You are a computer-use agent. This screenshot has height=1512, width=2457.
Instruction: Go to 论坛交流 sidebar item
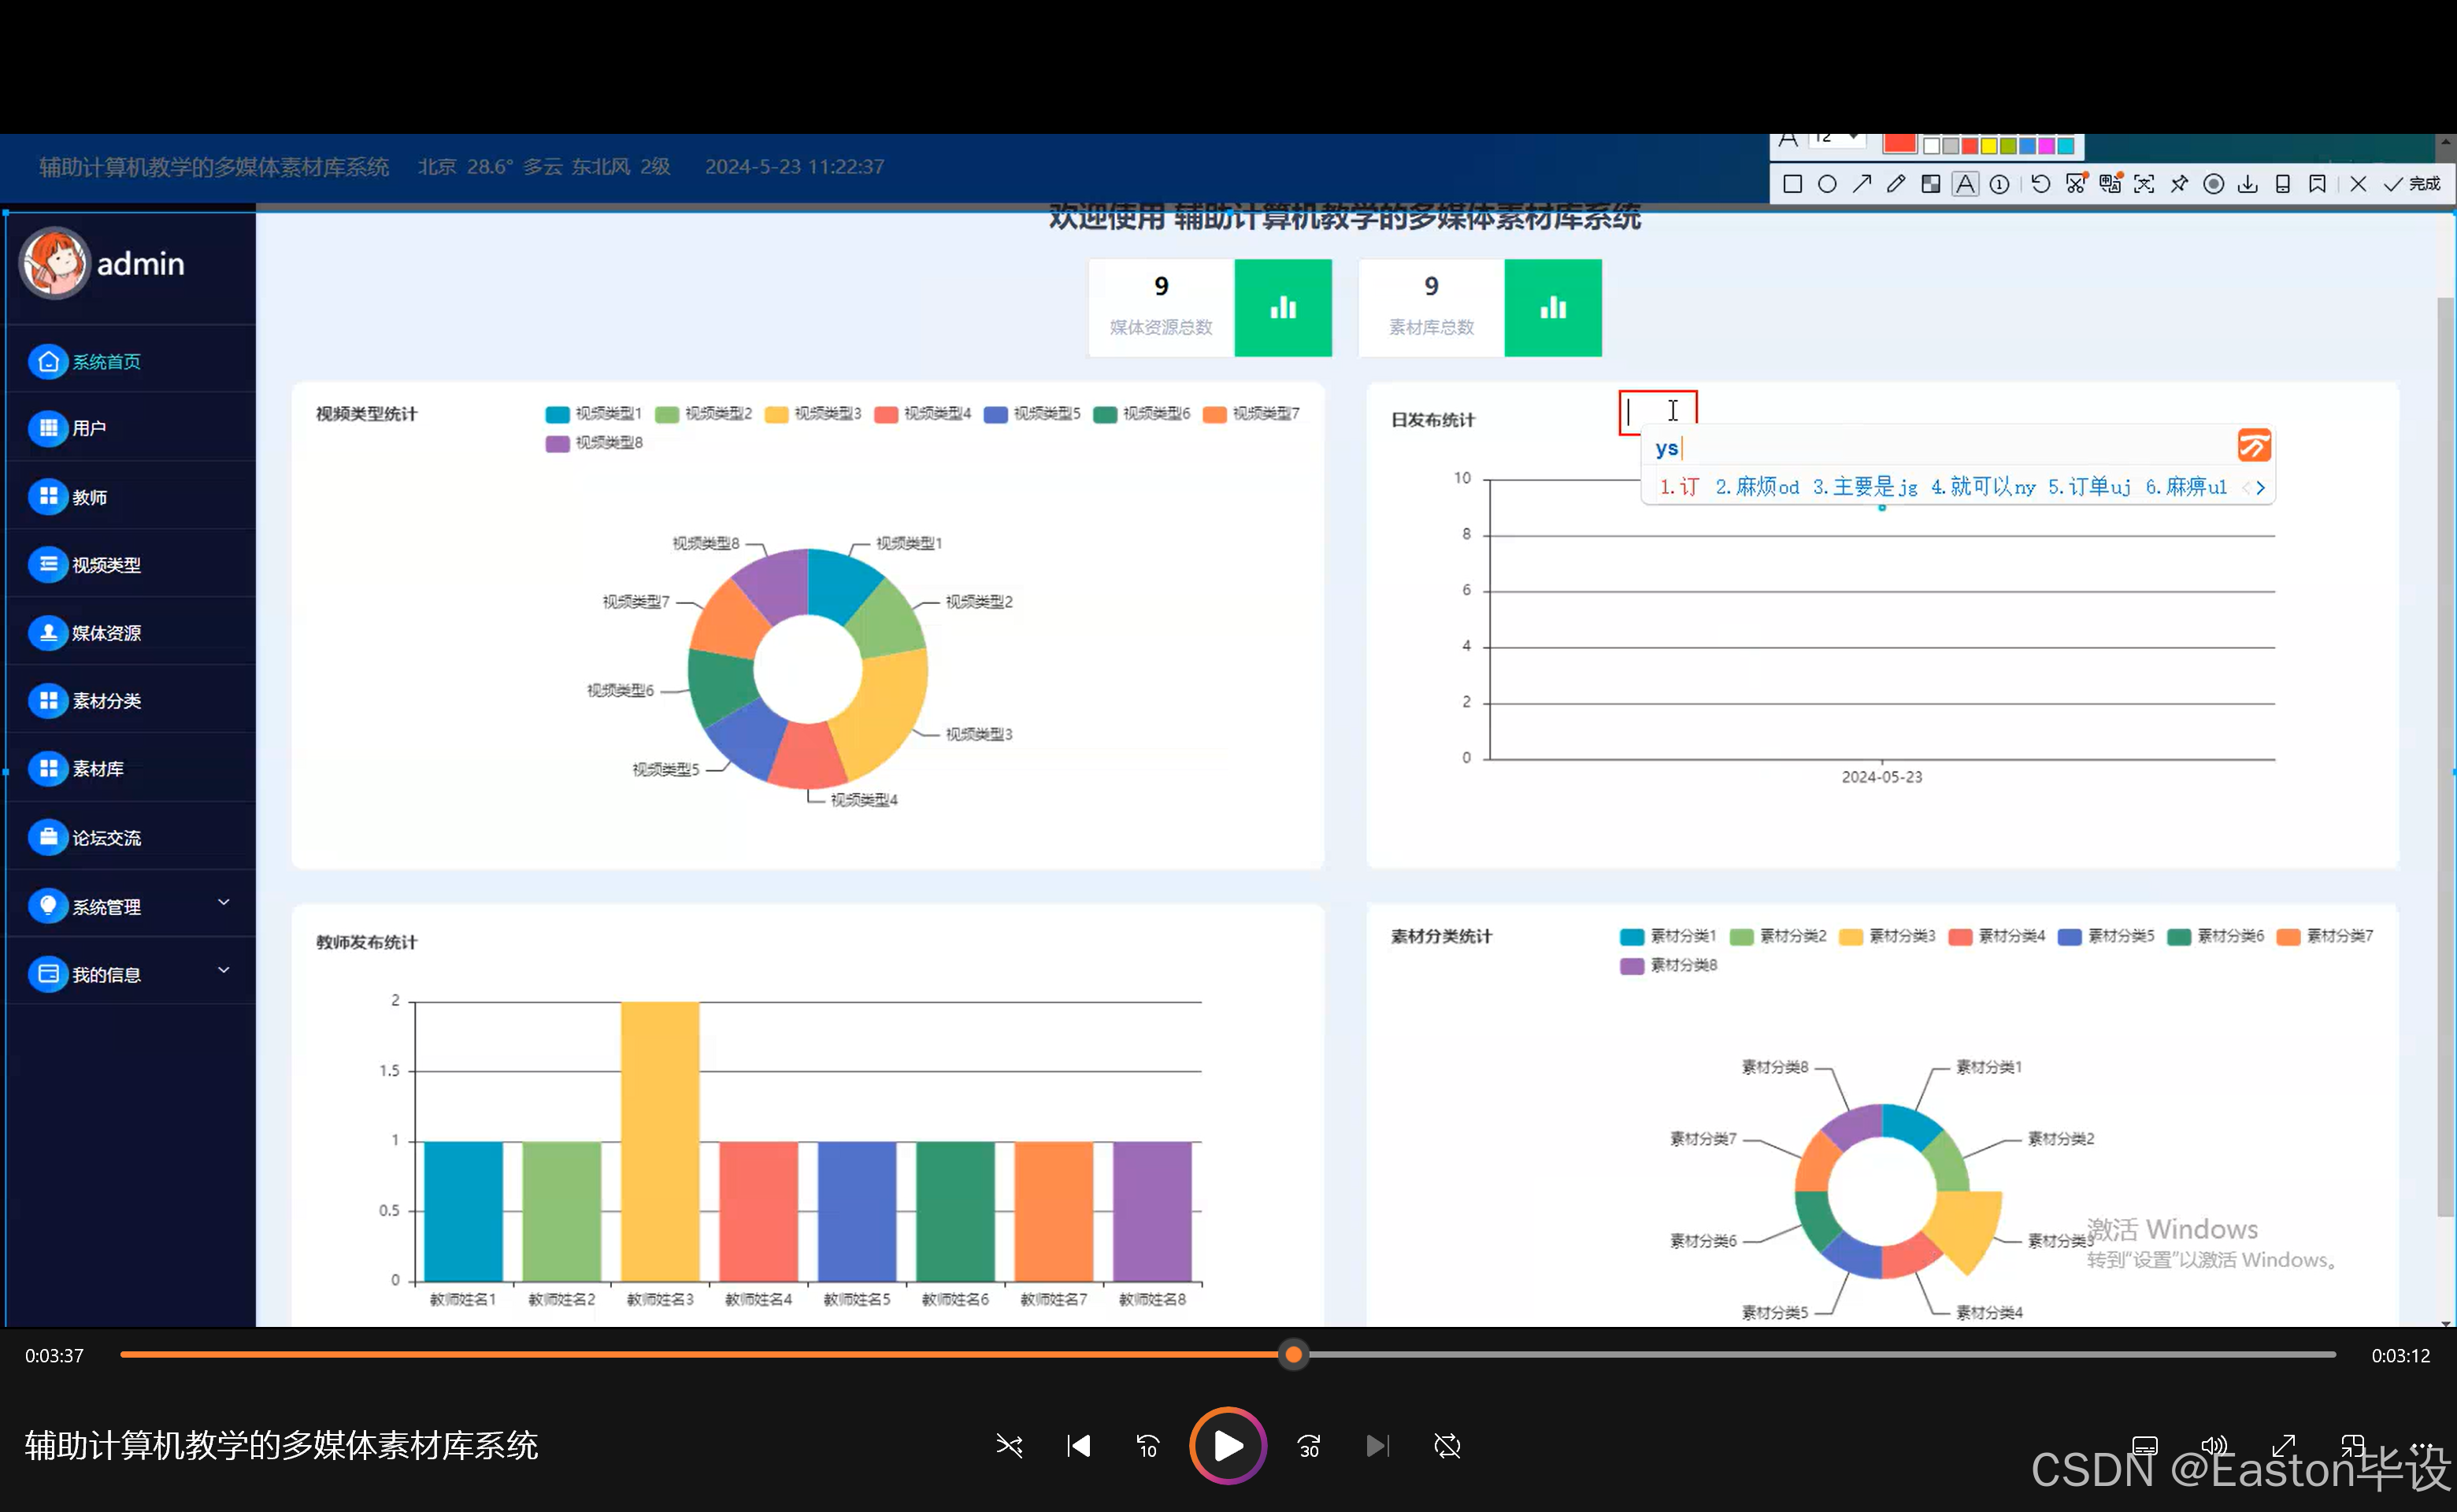click(106, 838)
